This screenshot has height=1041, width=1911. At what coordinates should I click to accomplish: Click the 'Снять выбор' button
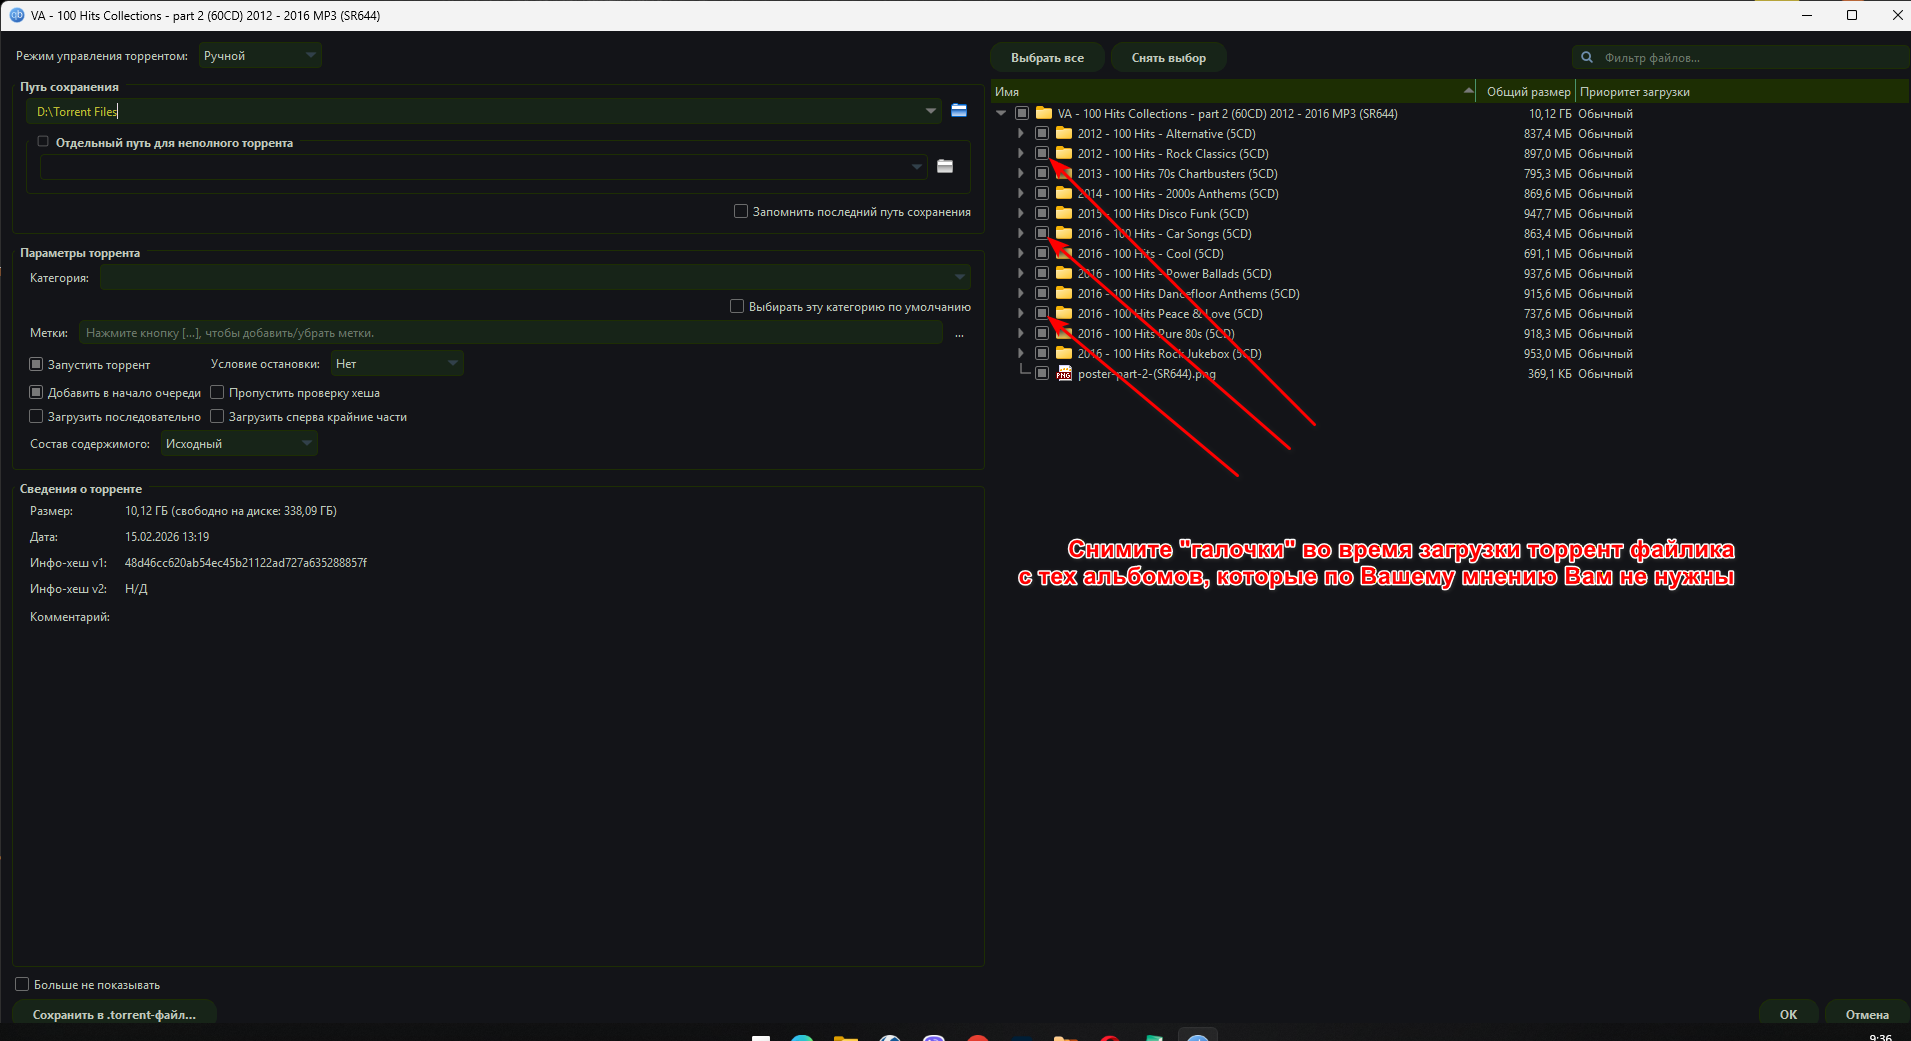pyautogui.click(x=1168, y=58)
